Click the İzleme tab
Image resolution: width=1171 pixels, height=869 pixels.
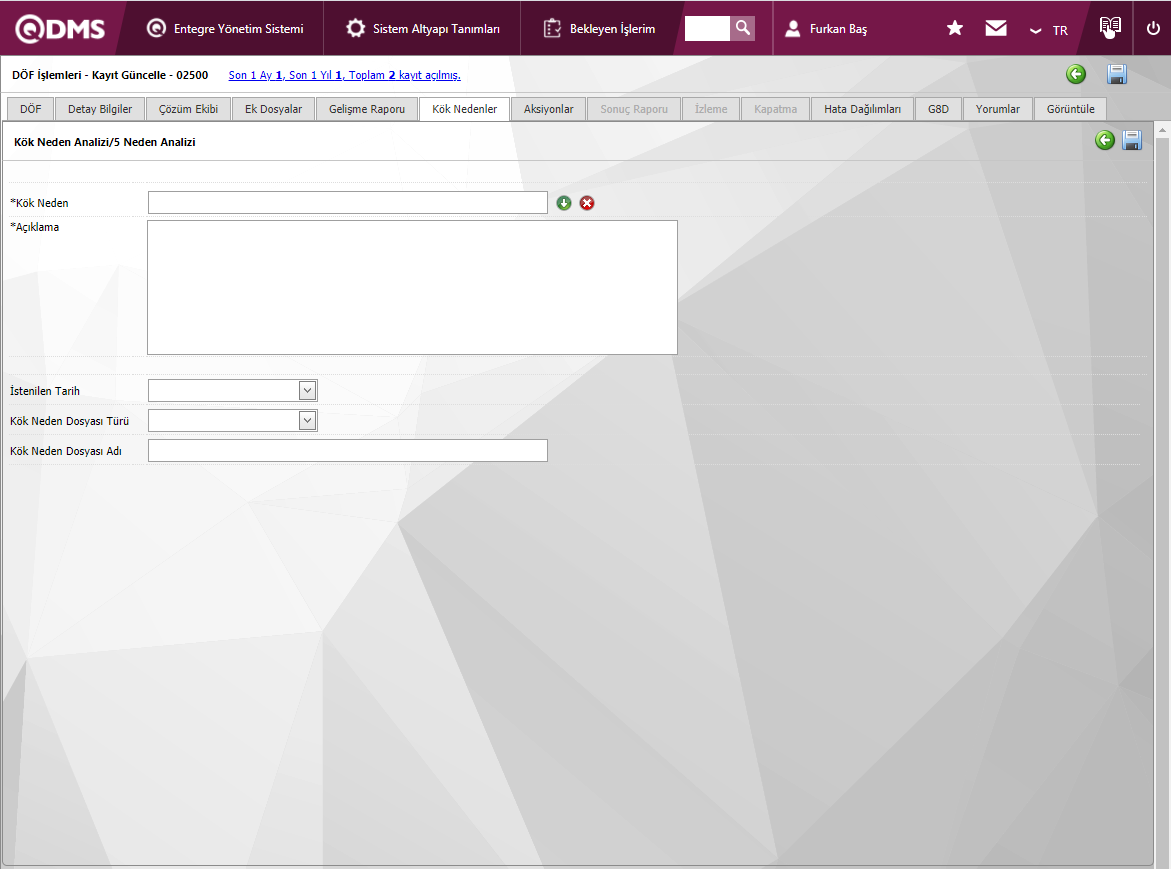[x=711, y=109]
